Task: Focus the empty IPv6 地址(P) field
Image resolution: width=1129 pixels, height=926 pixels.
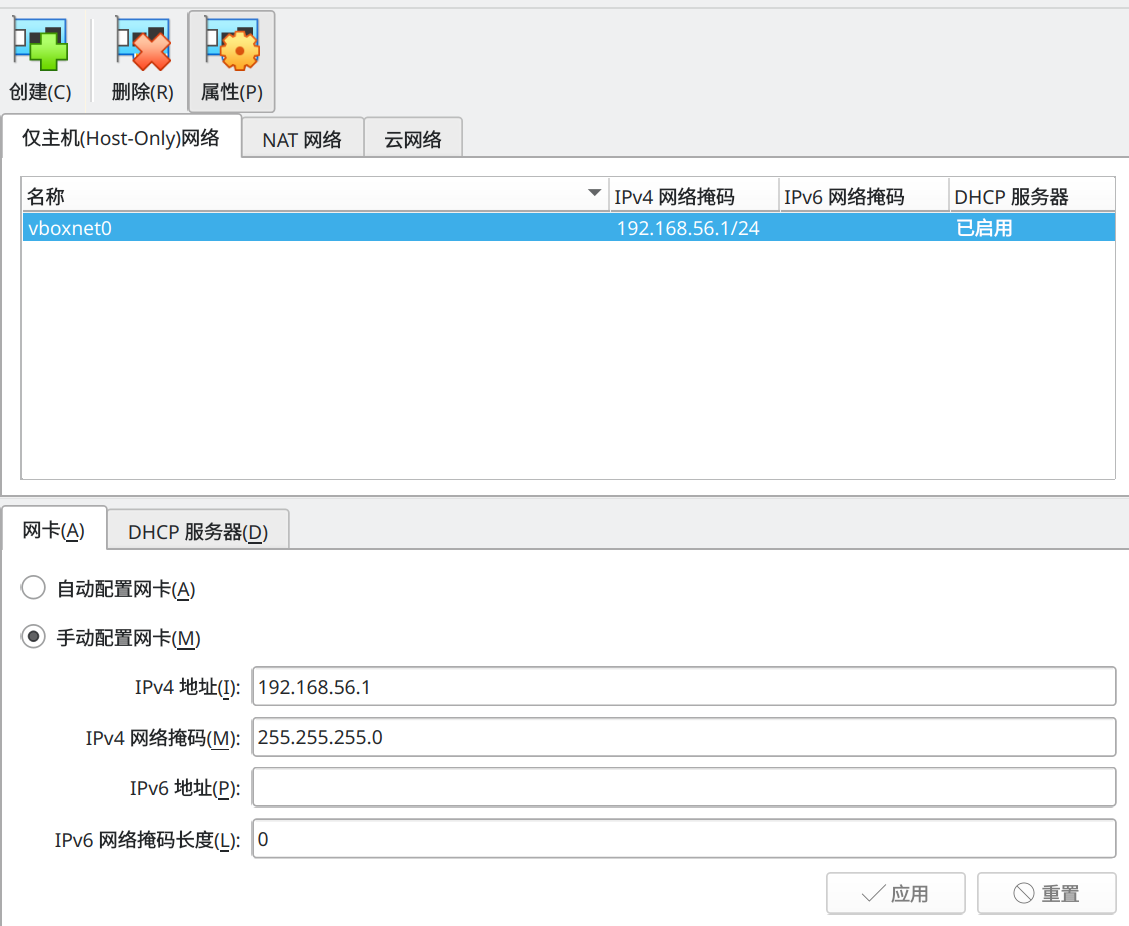Action: (684, 787)
